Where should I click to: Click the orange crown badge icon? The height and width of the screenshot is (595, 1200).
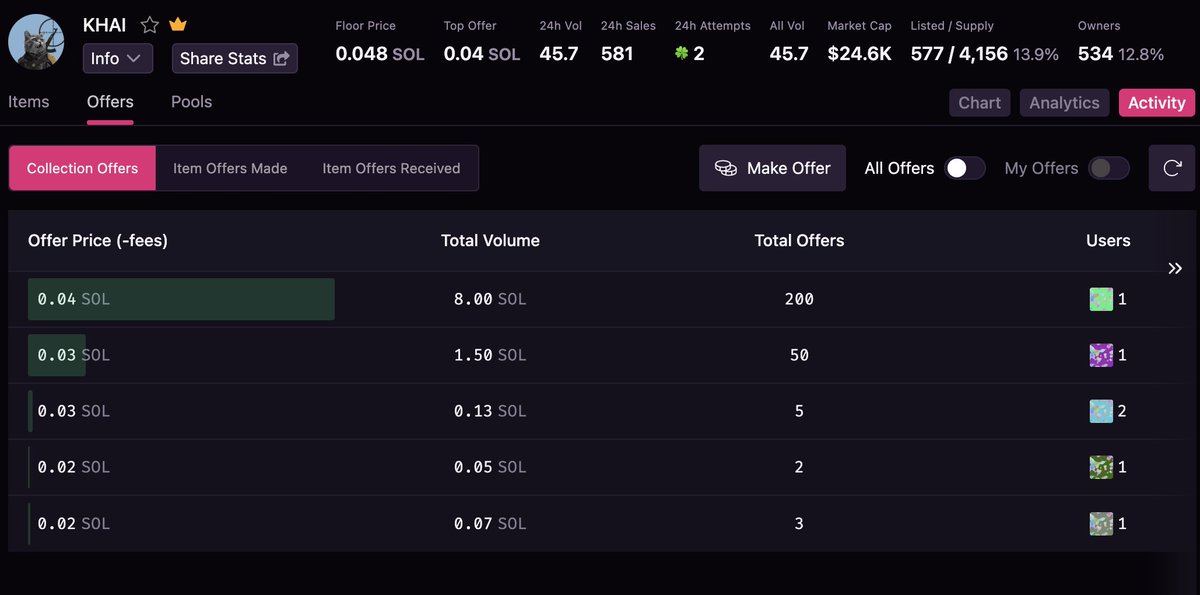click(x=178, y=25)
